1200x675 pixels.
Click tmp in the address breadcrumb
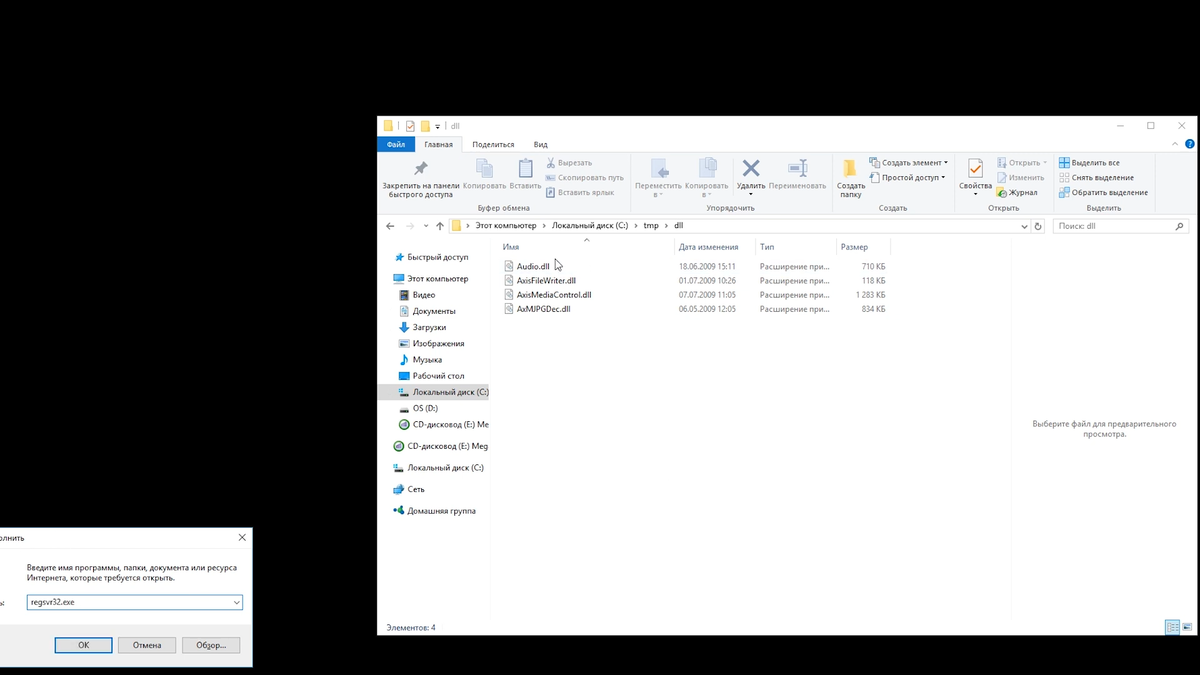click(651, 226)
